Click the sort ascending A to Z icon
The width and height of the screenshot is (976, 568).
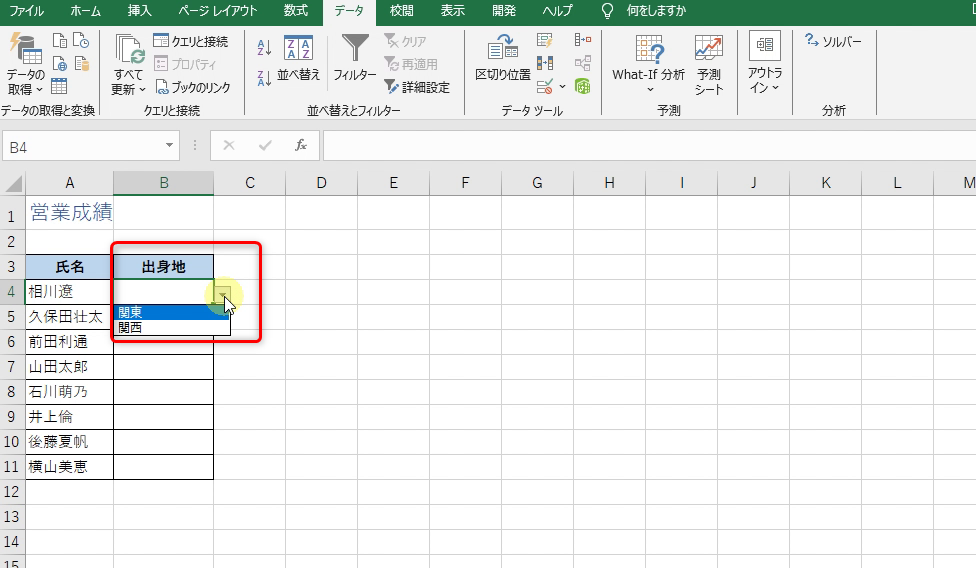(x=264, y=47)
